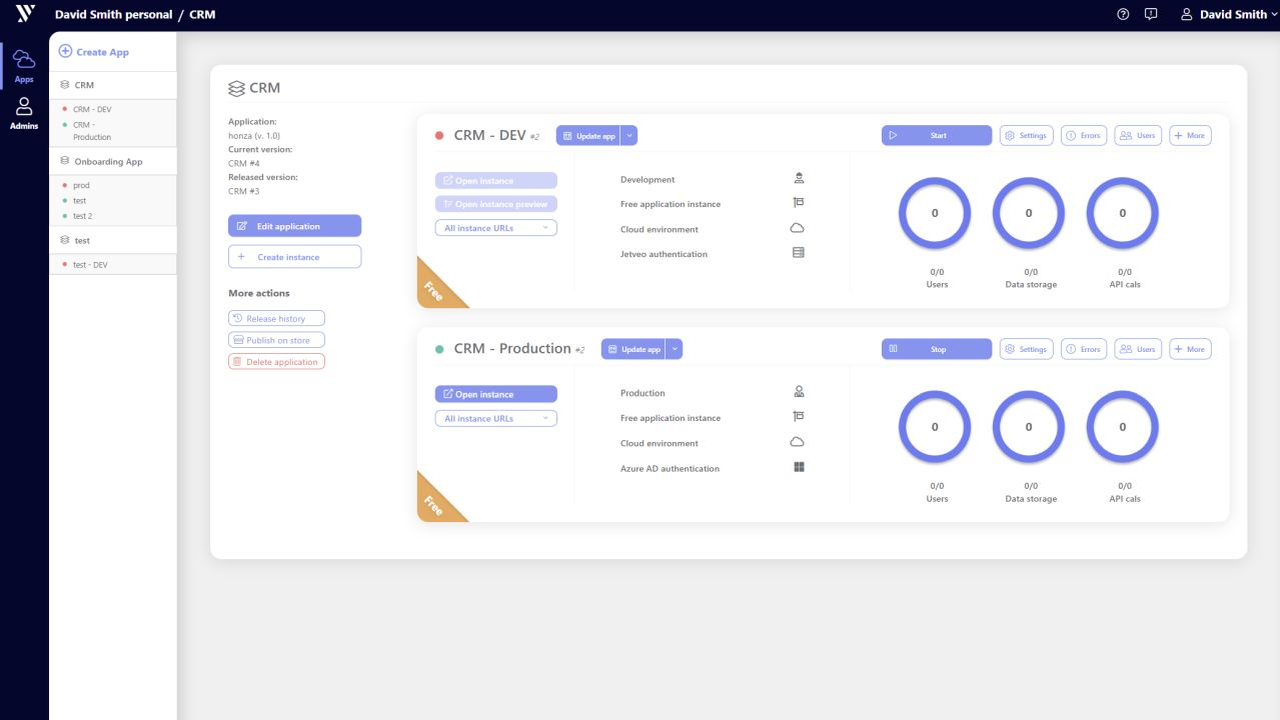
Task: Click the Jetveo authentication icon
Action: (x=798, y=253)
